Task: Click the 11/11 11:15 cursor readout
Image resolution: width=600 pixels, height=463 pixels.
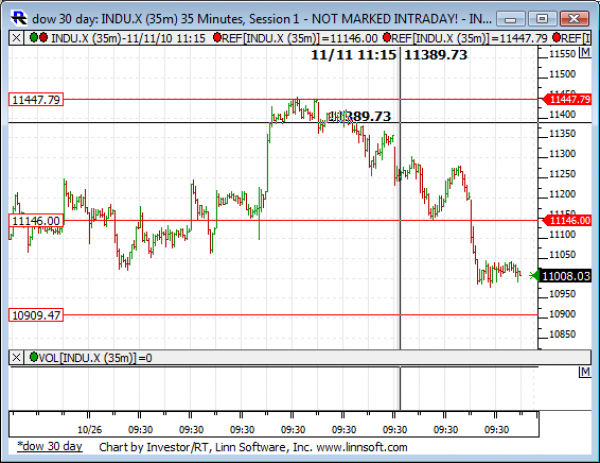Action: point(353,55)
